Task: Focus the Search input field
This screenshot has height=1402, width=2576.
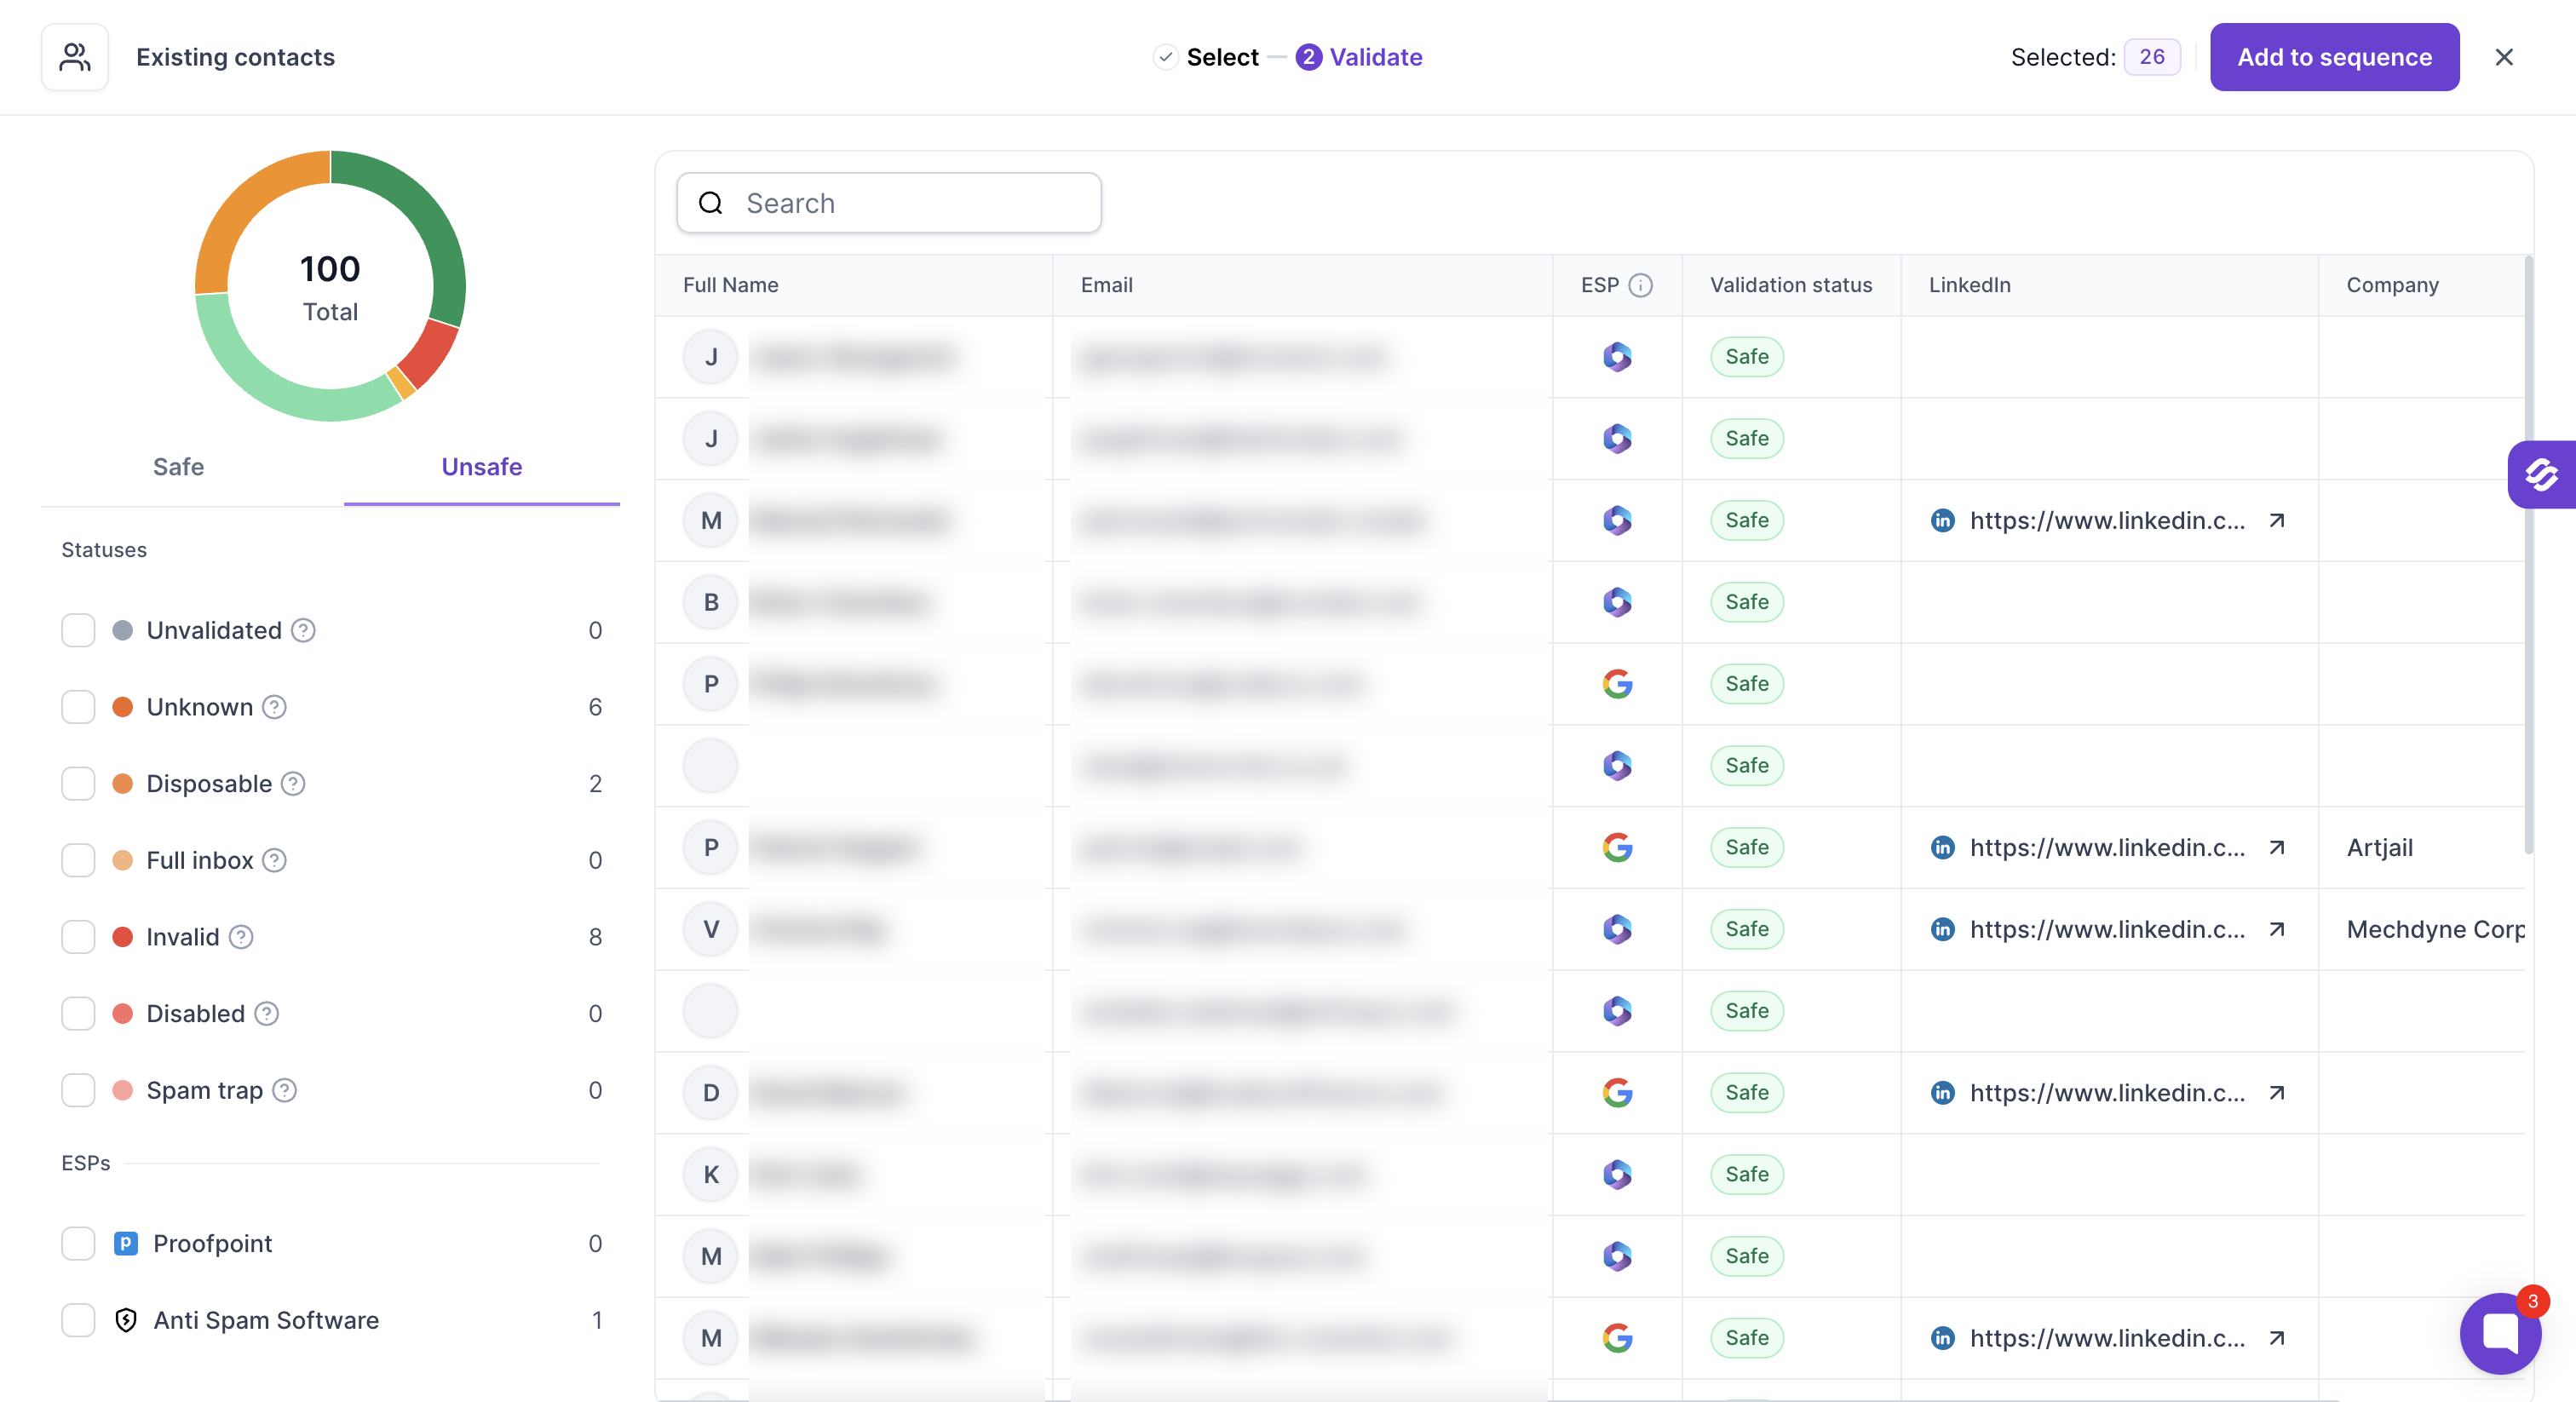Action: click(889, 203)
